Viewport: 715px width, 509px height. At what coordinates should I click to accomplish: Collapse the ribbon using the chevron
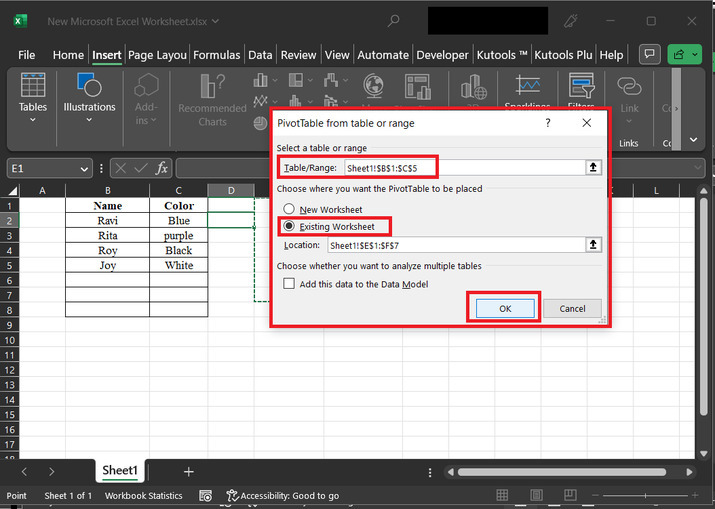695,141
